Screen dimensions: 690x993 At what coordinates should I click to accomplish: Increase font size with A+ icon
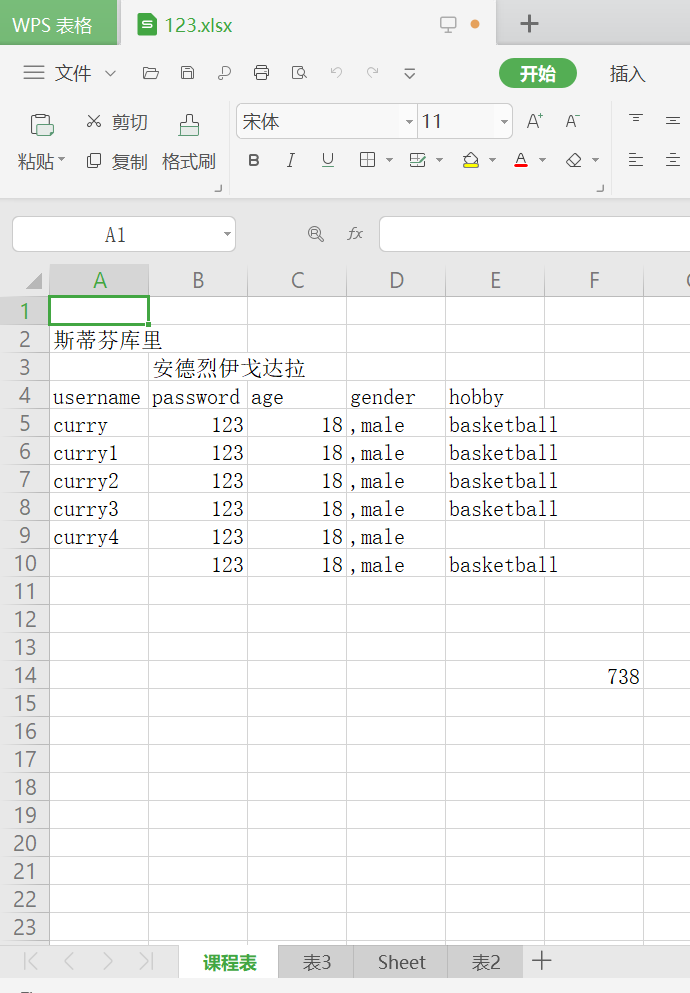(535, 121)
